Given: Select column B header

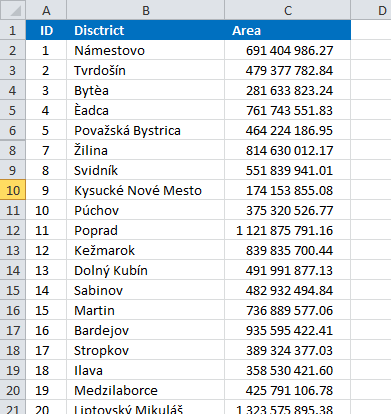Looking at the screenshot, I should (x=146, y=10).
